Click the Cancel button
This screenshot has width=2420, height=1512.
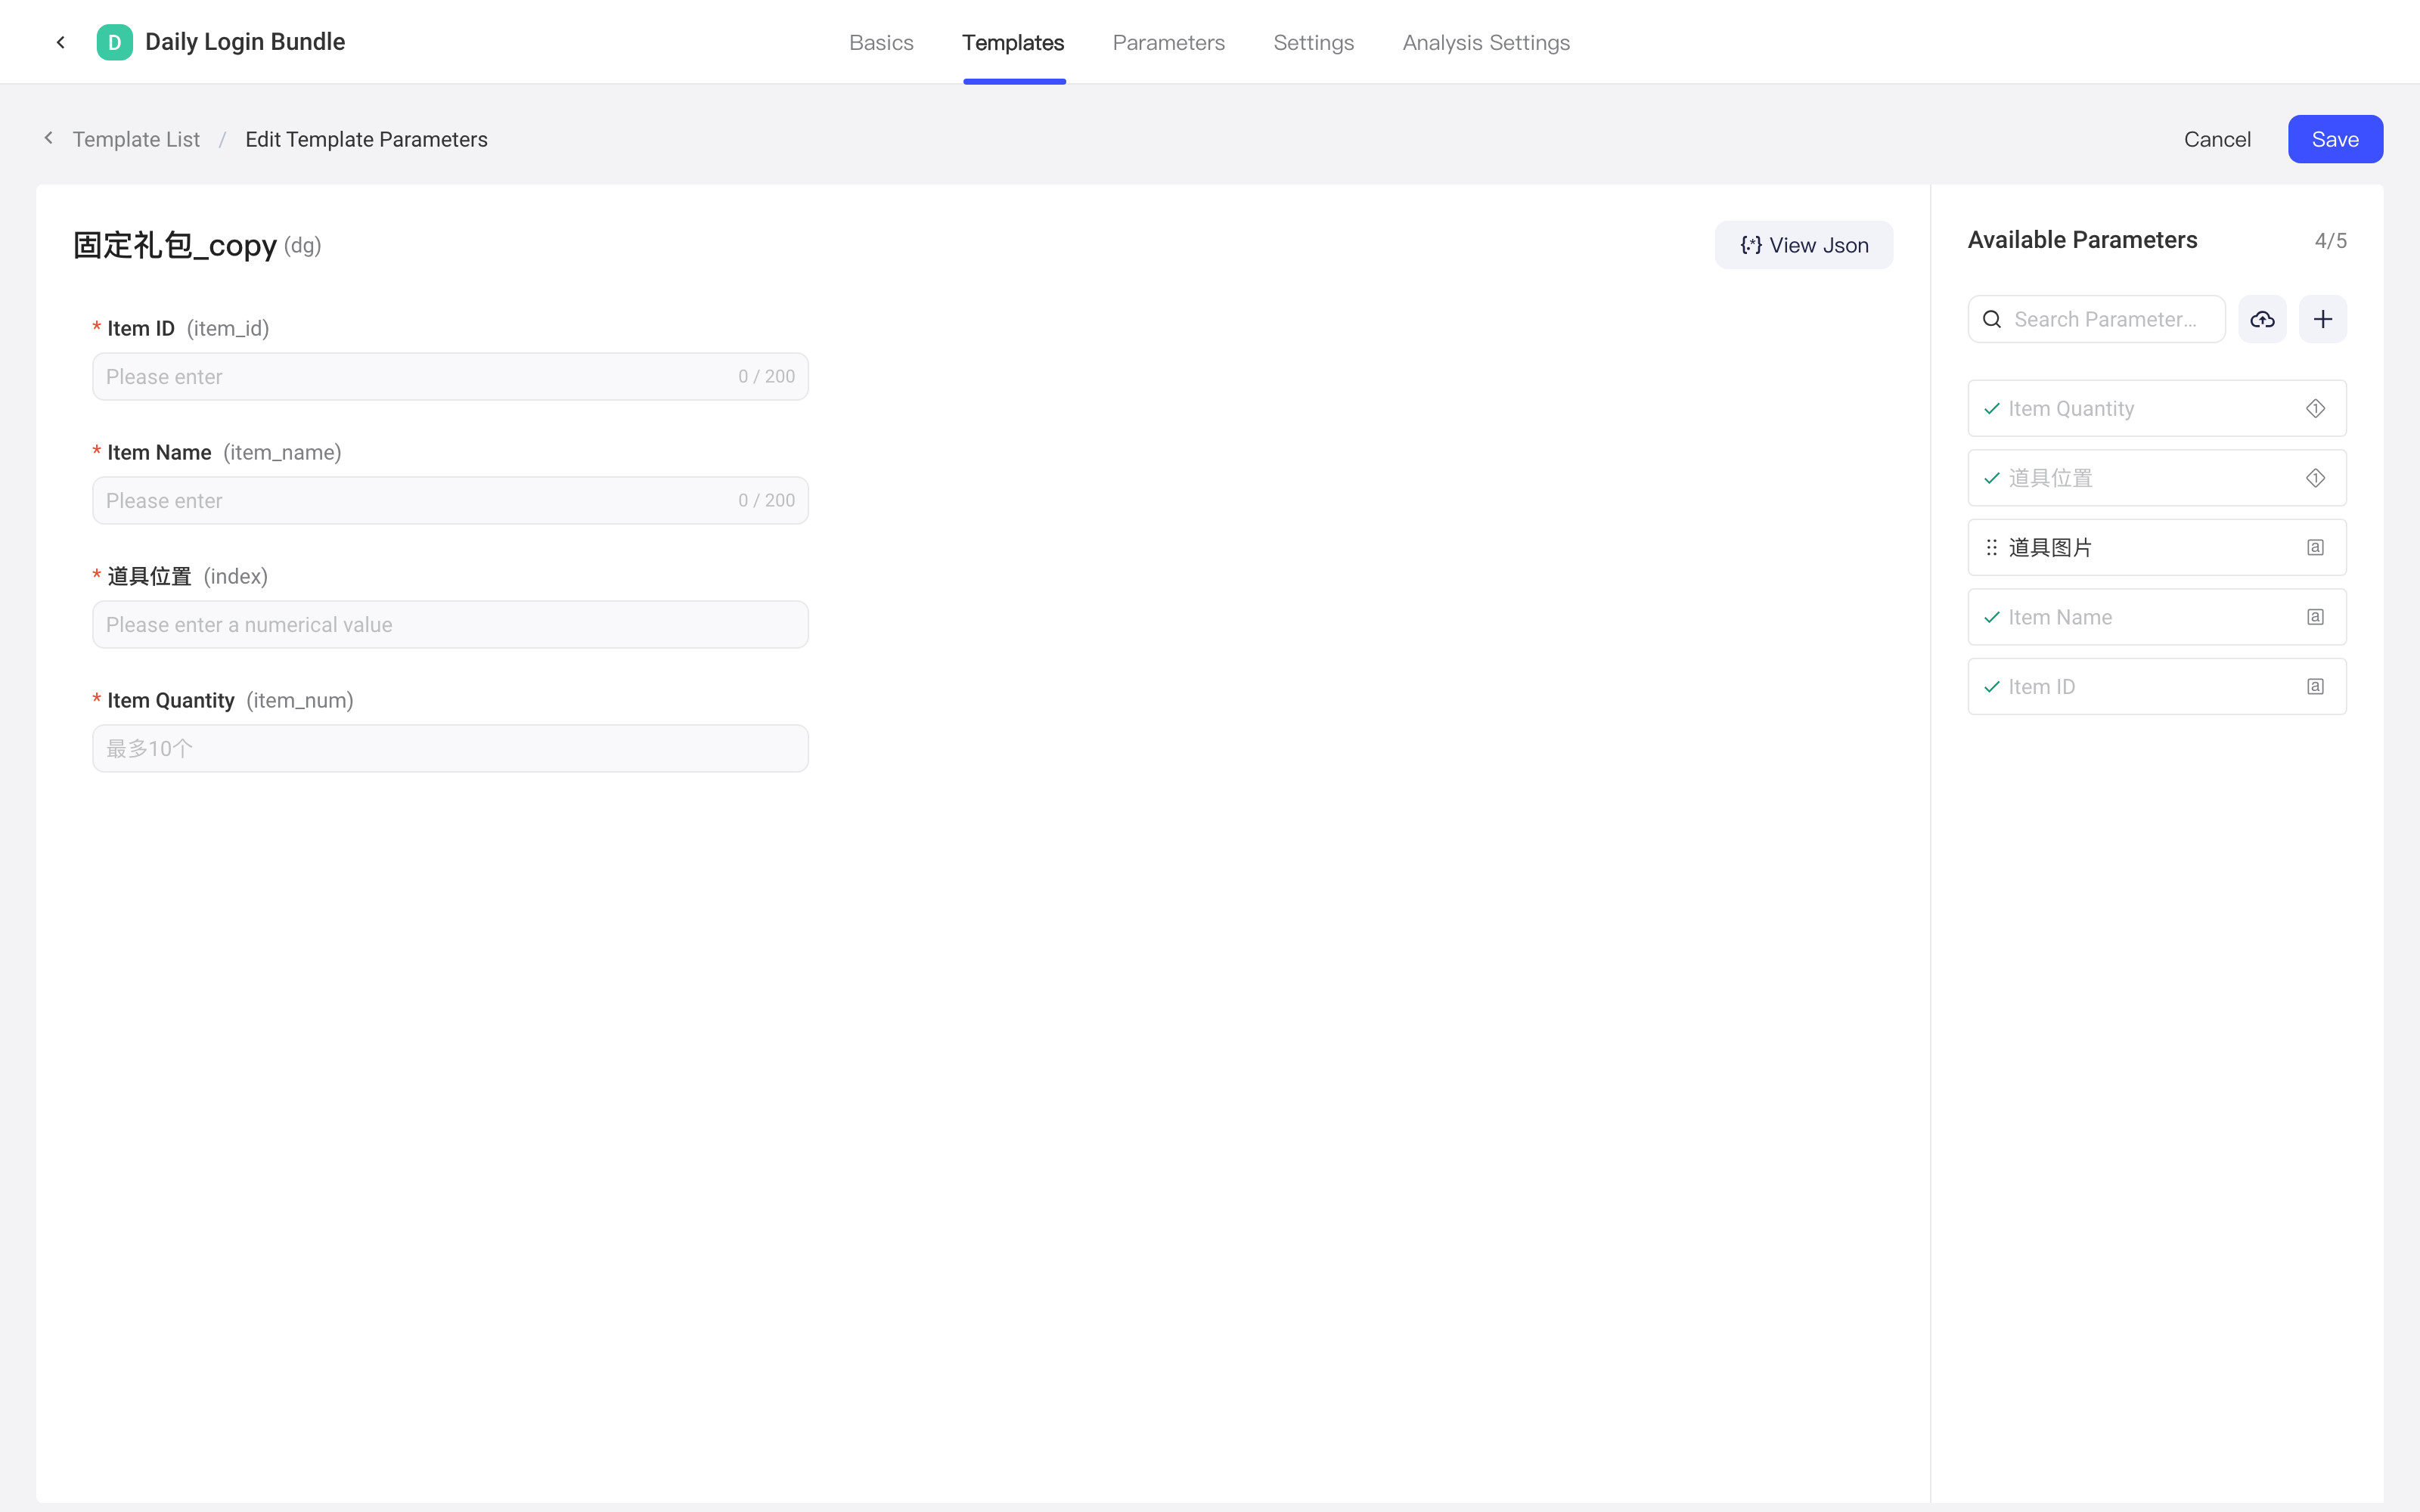tap(2217, 139)
